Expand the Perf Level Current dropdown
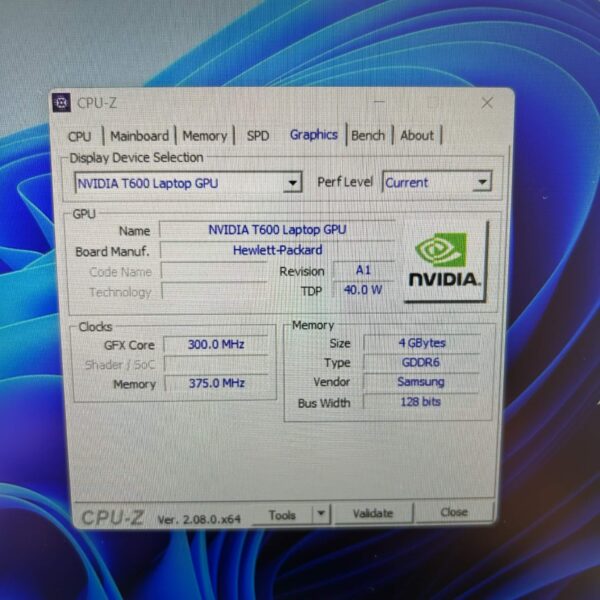Image resolution: width=600 pixels, height=600 pixels. pos(437,182)
